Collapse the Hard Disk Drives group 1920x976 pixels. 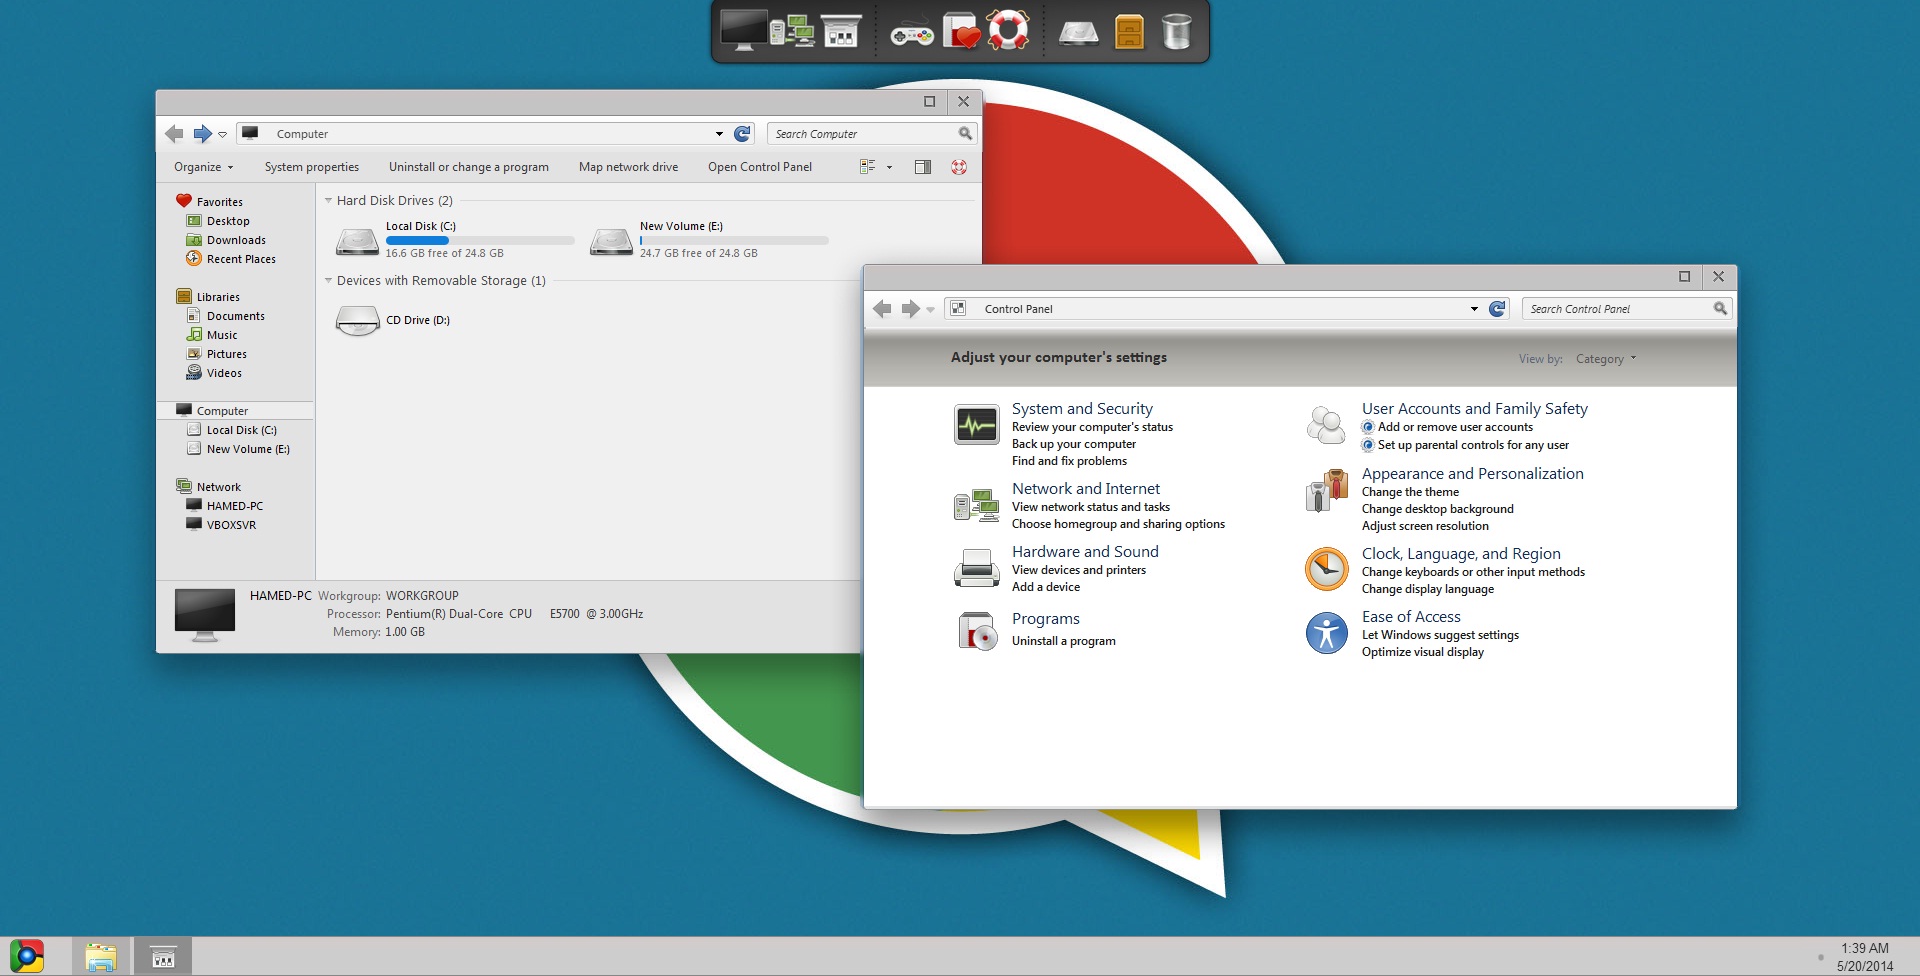point(328,201)
